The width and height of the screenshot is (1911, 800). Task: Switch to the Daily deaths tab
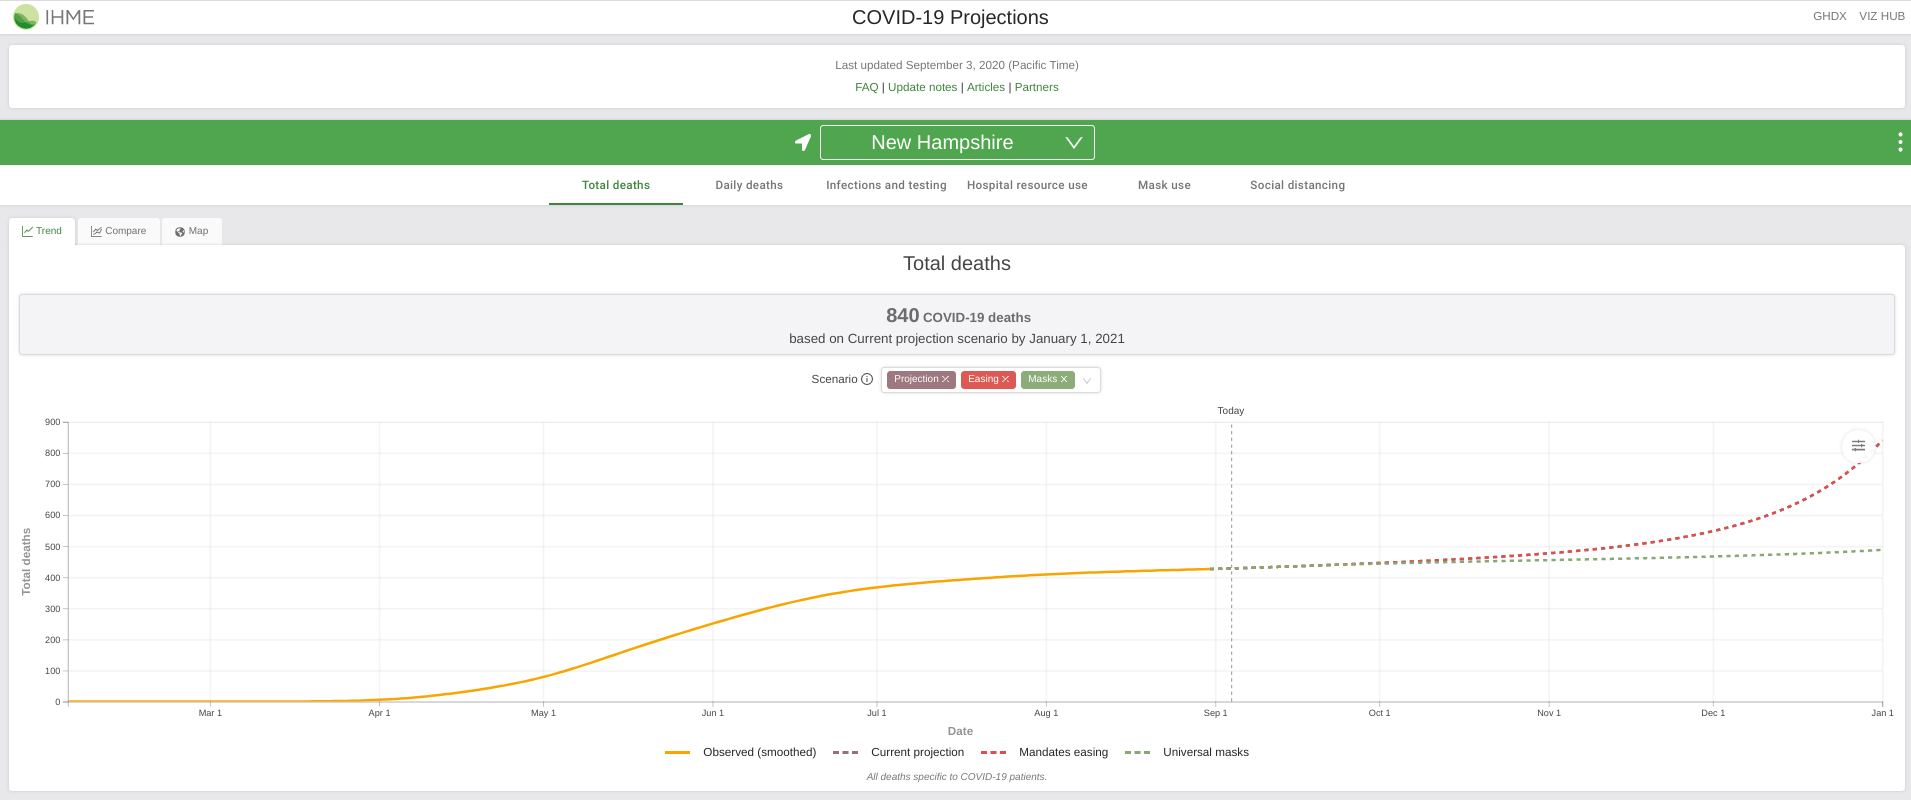(749, 185)
